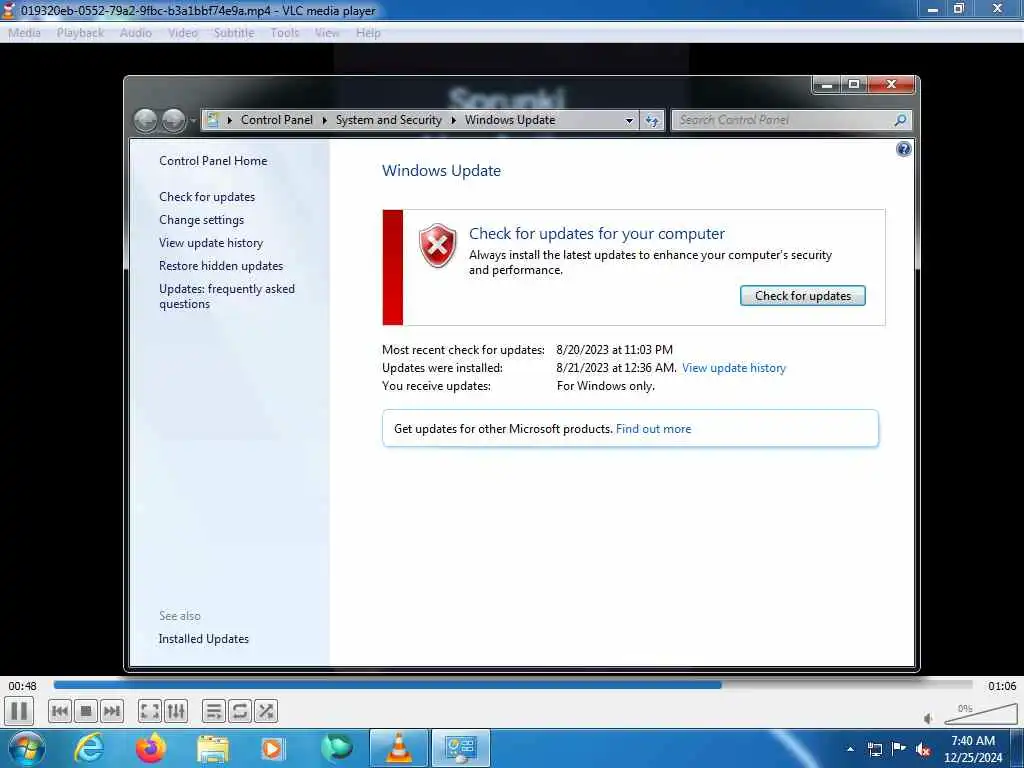Mute audio via the speaker icon

[929, 718]
